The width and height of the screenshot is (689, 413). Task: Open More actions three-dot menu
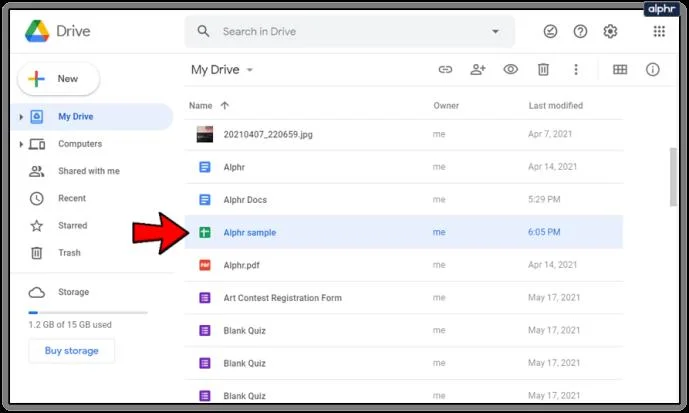point(576,69)
